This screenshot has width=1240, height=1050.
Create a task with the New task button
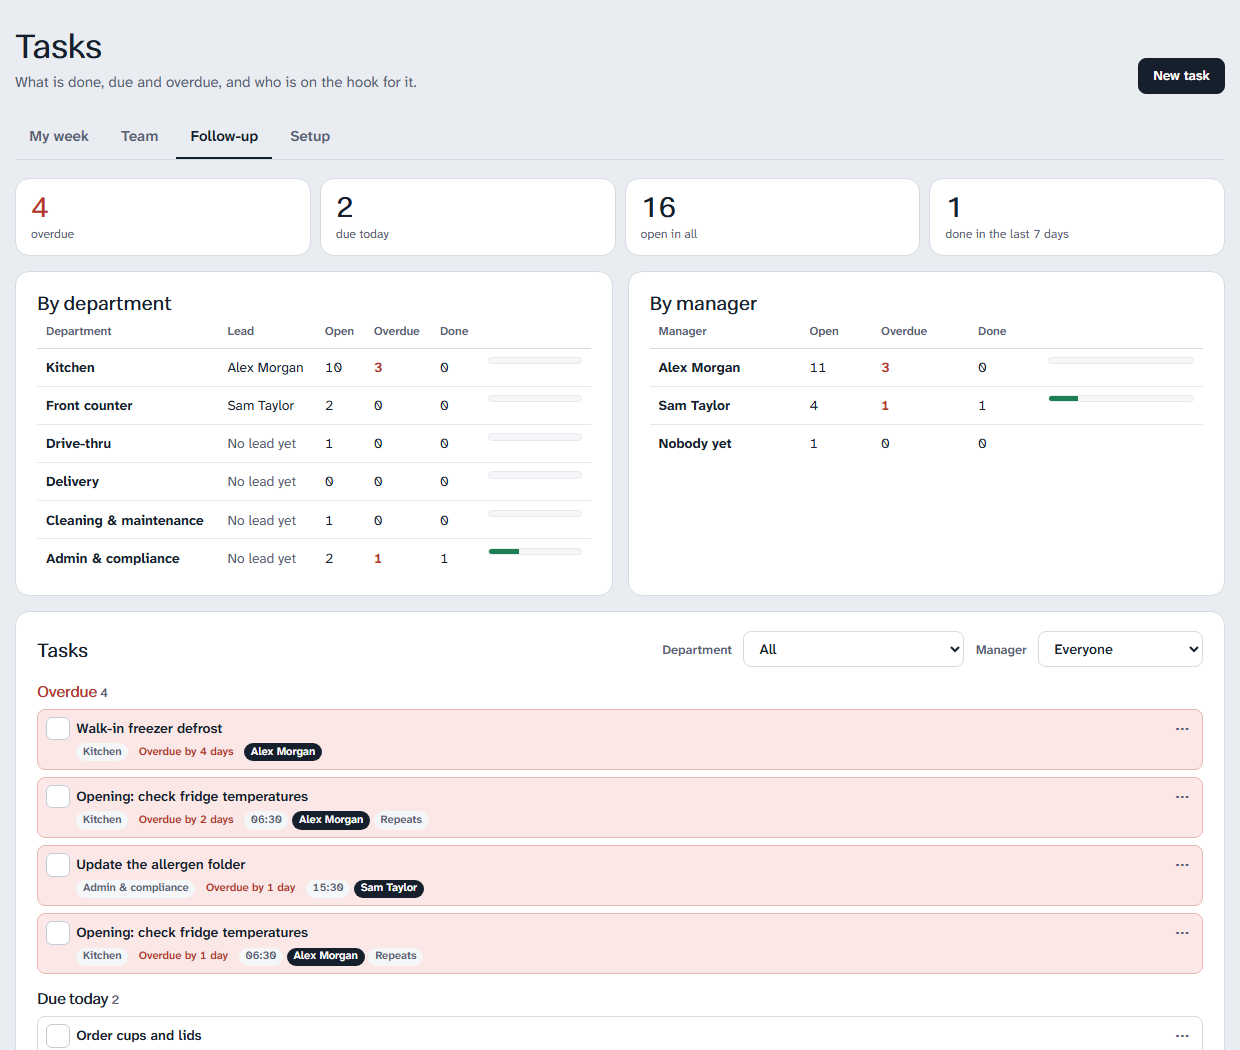pyautogui.click(x=1181, y=76)
